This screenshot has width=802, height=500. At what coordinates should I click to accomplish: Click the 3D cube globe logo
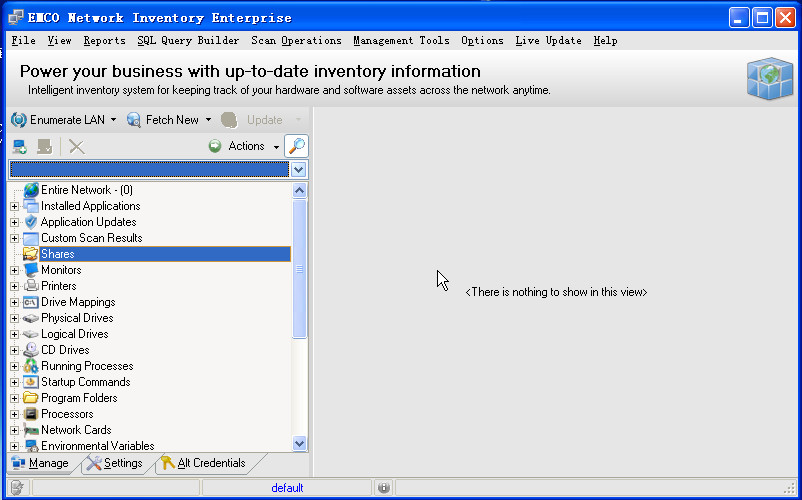pyautogui.click(x=770, y=78)
